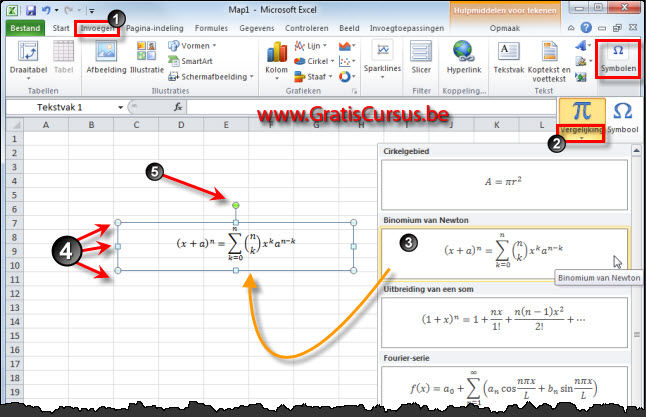Select the Fourier-serie equation

504,387
